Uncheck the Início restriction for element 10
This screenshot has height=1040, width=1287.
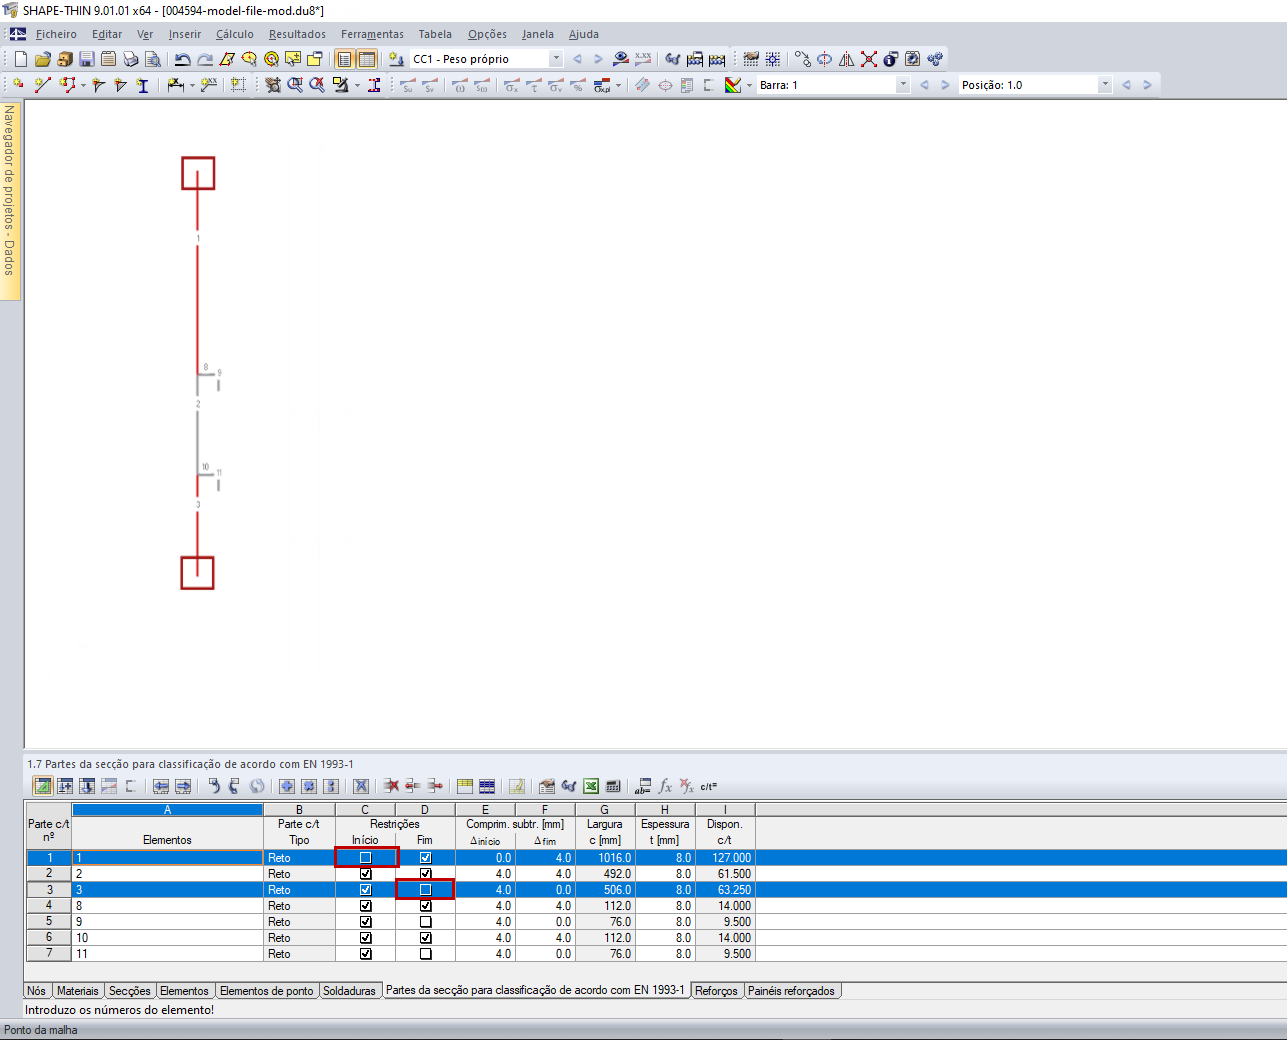coord(365,938)
